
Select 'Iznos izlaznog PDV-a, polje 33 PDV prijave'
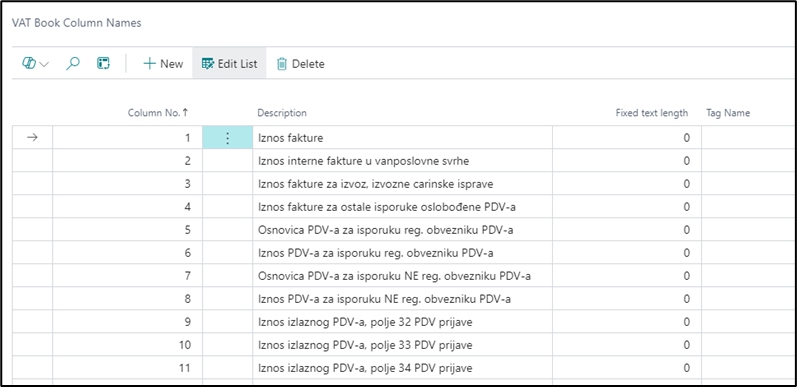pyautogui.click(x=365, y=345)
